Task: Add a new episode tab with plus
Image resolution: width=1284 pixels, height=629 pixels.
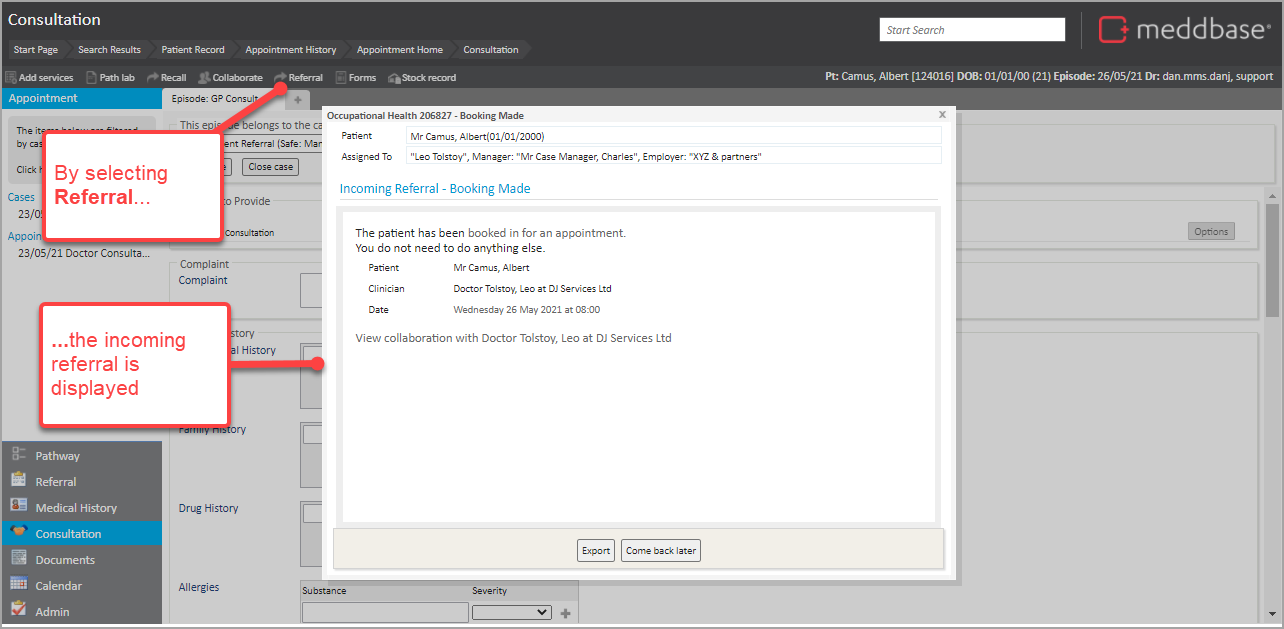Action: pyautogui.click(x=297, y=100)
